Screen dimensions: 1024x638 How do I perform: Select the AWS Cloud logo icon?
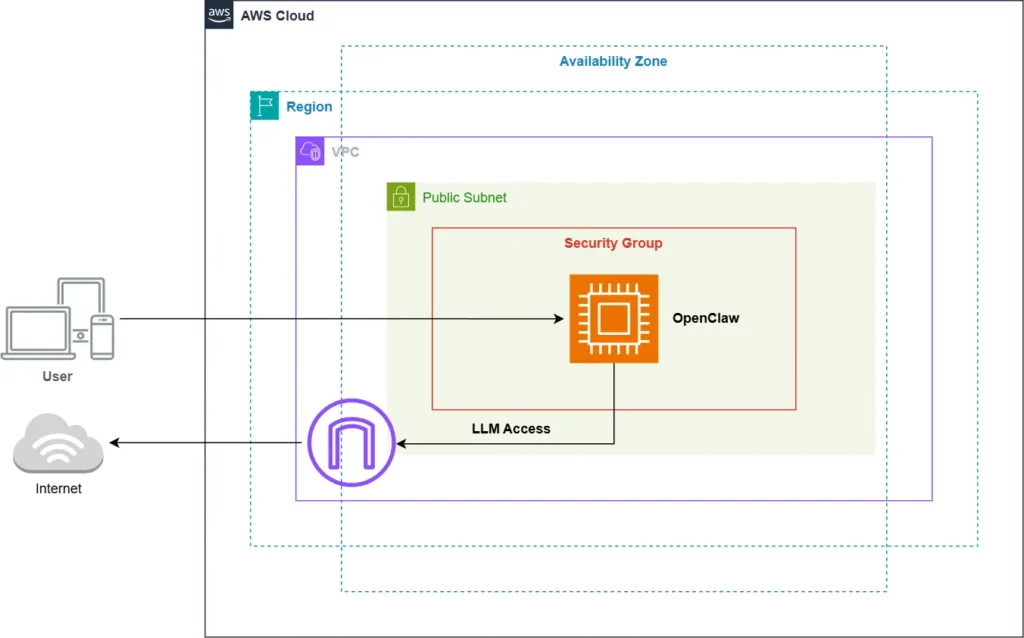tap(219, 15)
